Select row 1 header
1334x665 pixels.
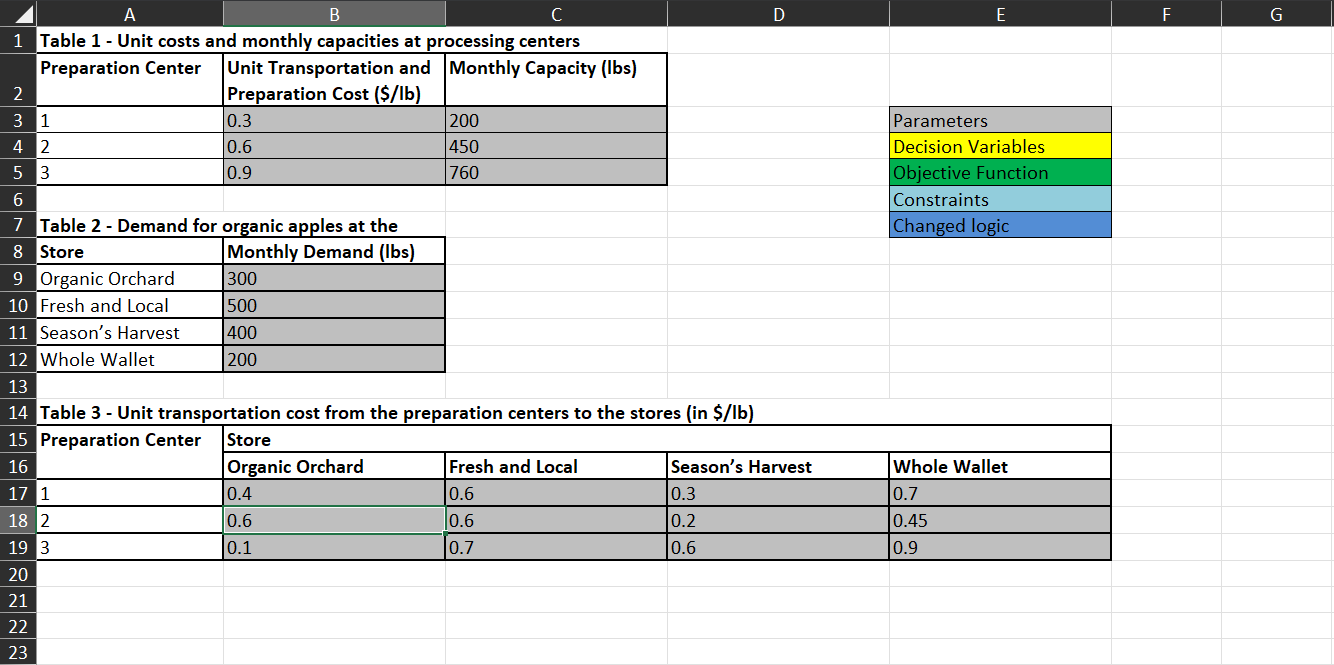tap(18, 41)
